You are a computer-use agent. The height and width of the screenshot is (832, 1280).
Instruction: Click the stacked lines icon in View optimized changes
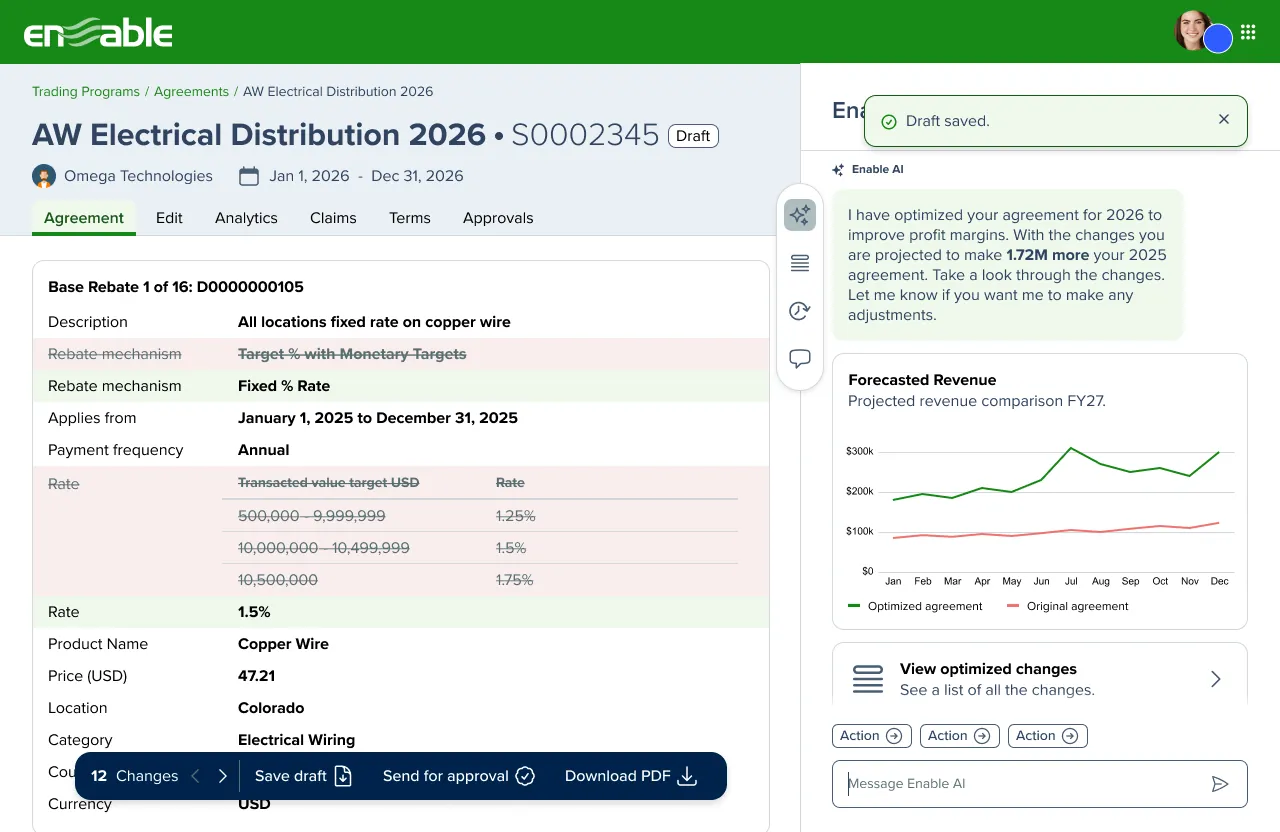[868, 679]
